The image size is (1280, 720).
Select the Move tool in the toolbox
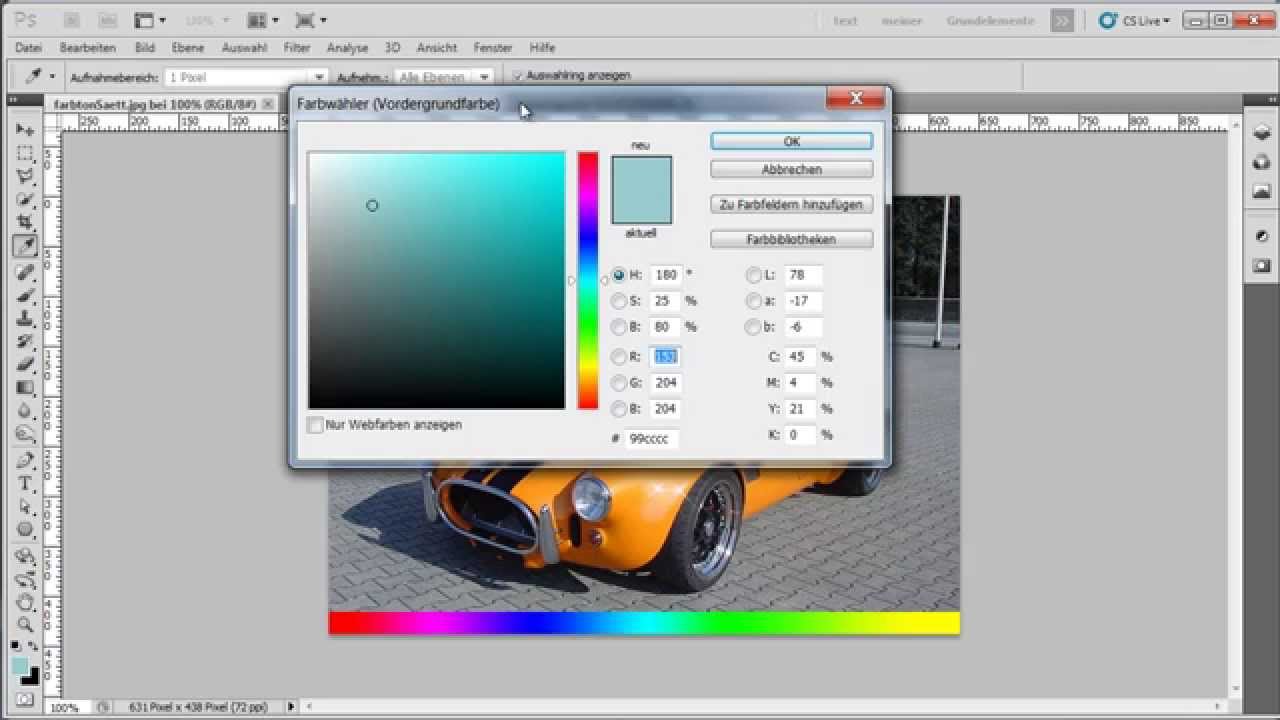coord(25,130)
